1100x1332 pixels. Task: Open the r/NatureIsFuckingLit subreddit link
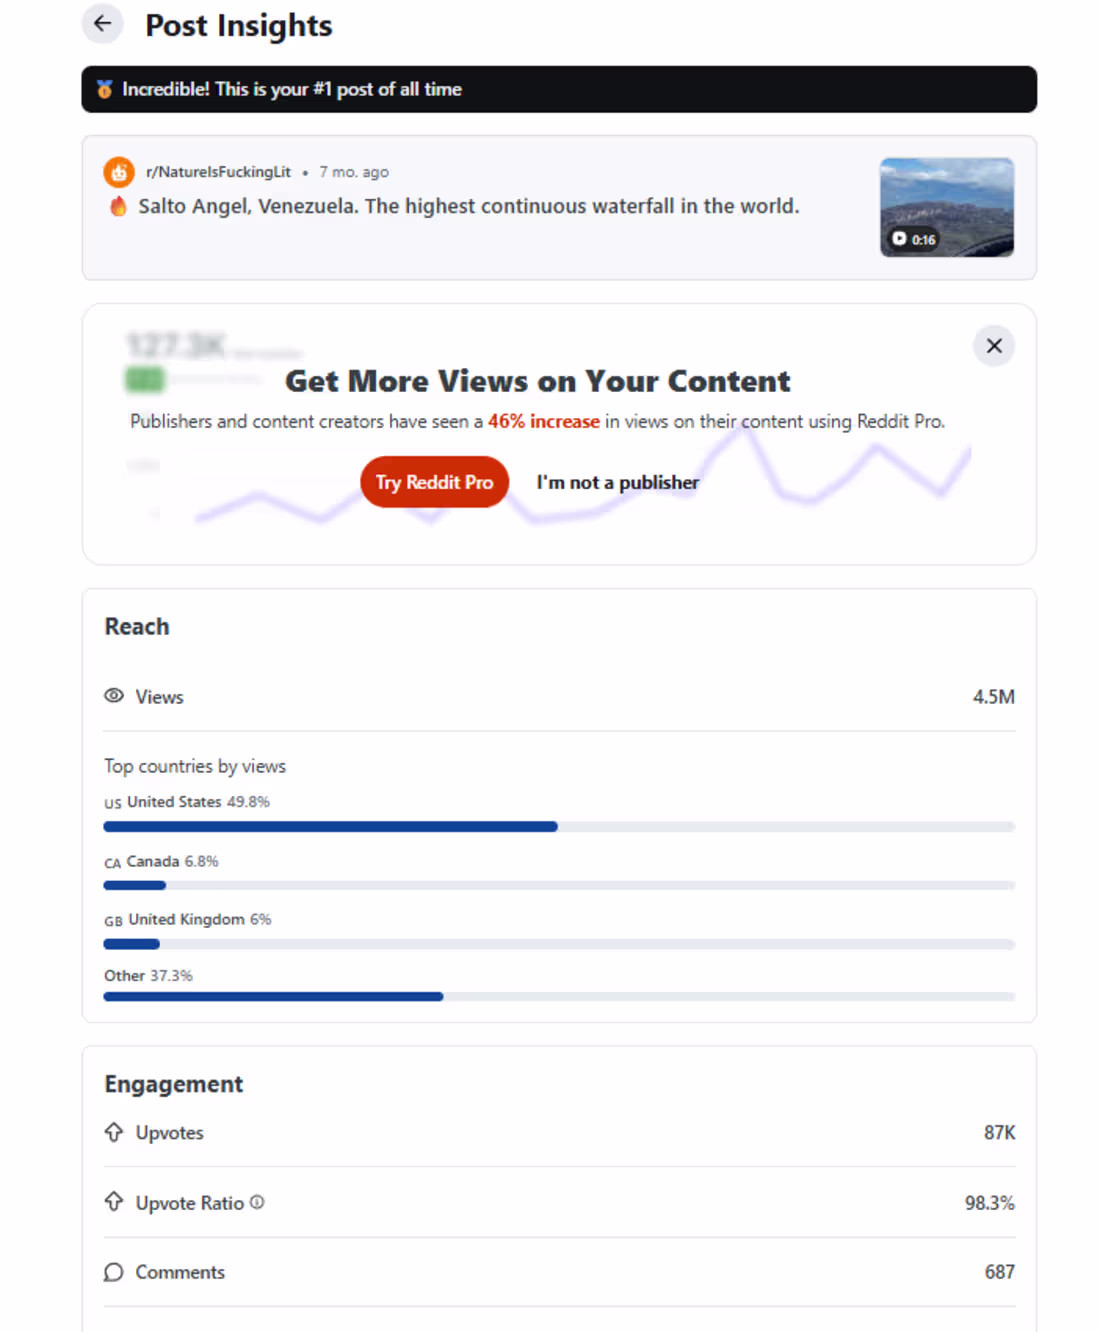[x=218, y=172]
